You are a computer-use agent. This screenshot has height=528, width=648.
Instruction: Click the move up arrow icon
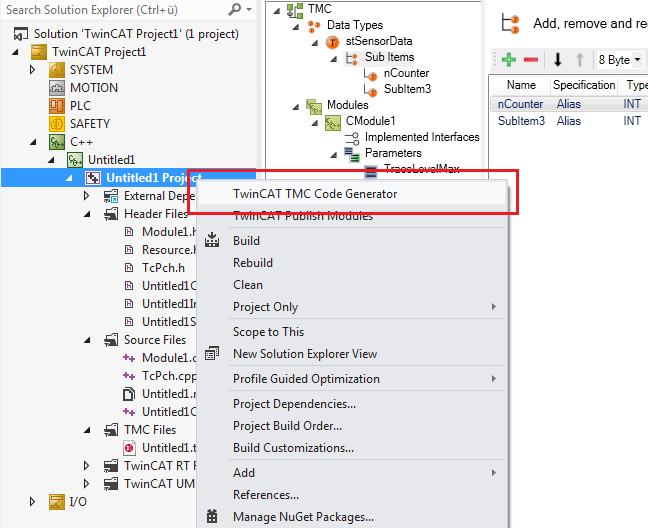pos(579,59)
